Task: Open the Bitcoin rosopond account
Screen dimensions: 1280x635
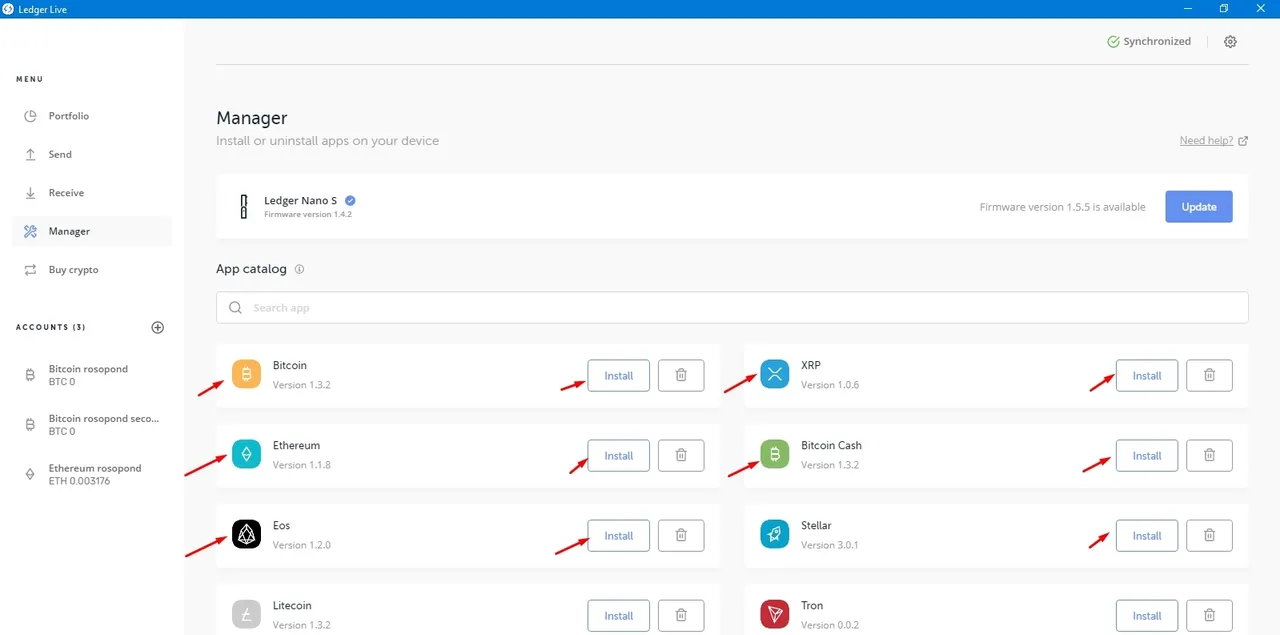Action: coord(92,375)
